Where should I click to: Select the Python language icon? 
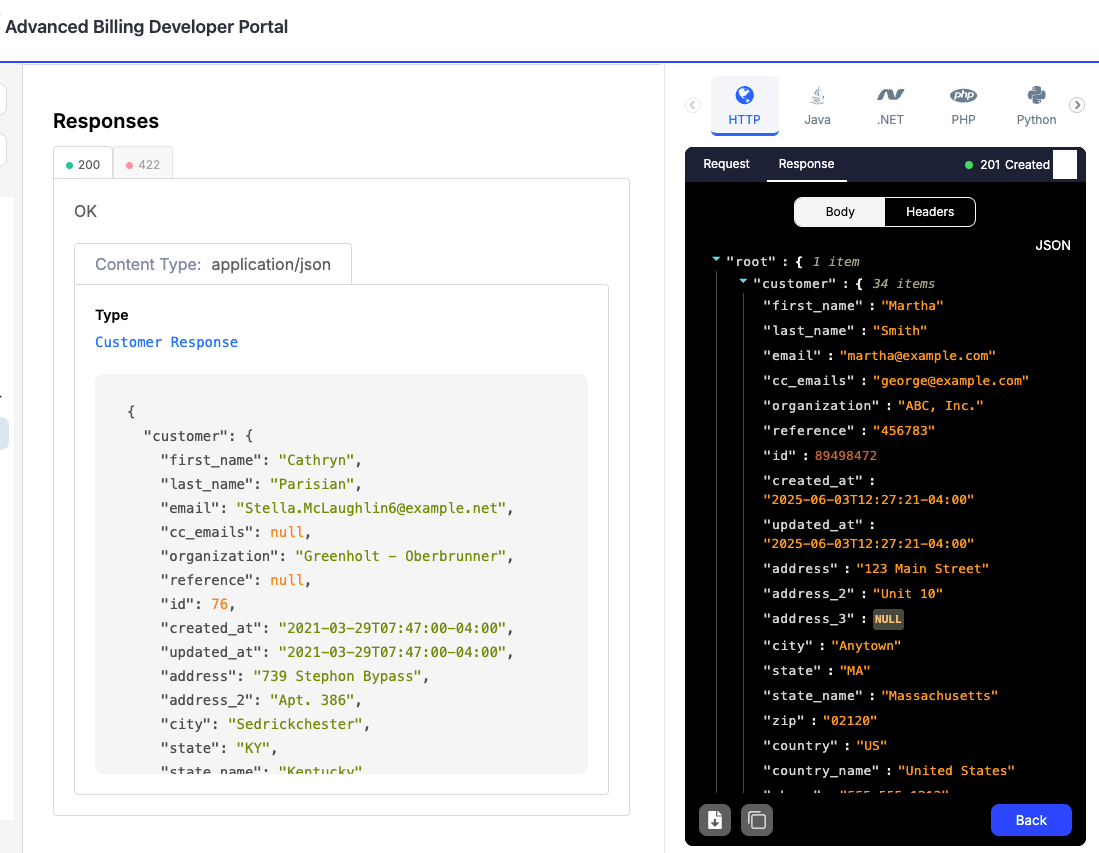click(1036, 106)
